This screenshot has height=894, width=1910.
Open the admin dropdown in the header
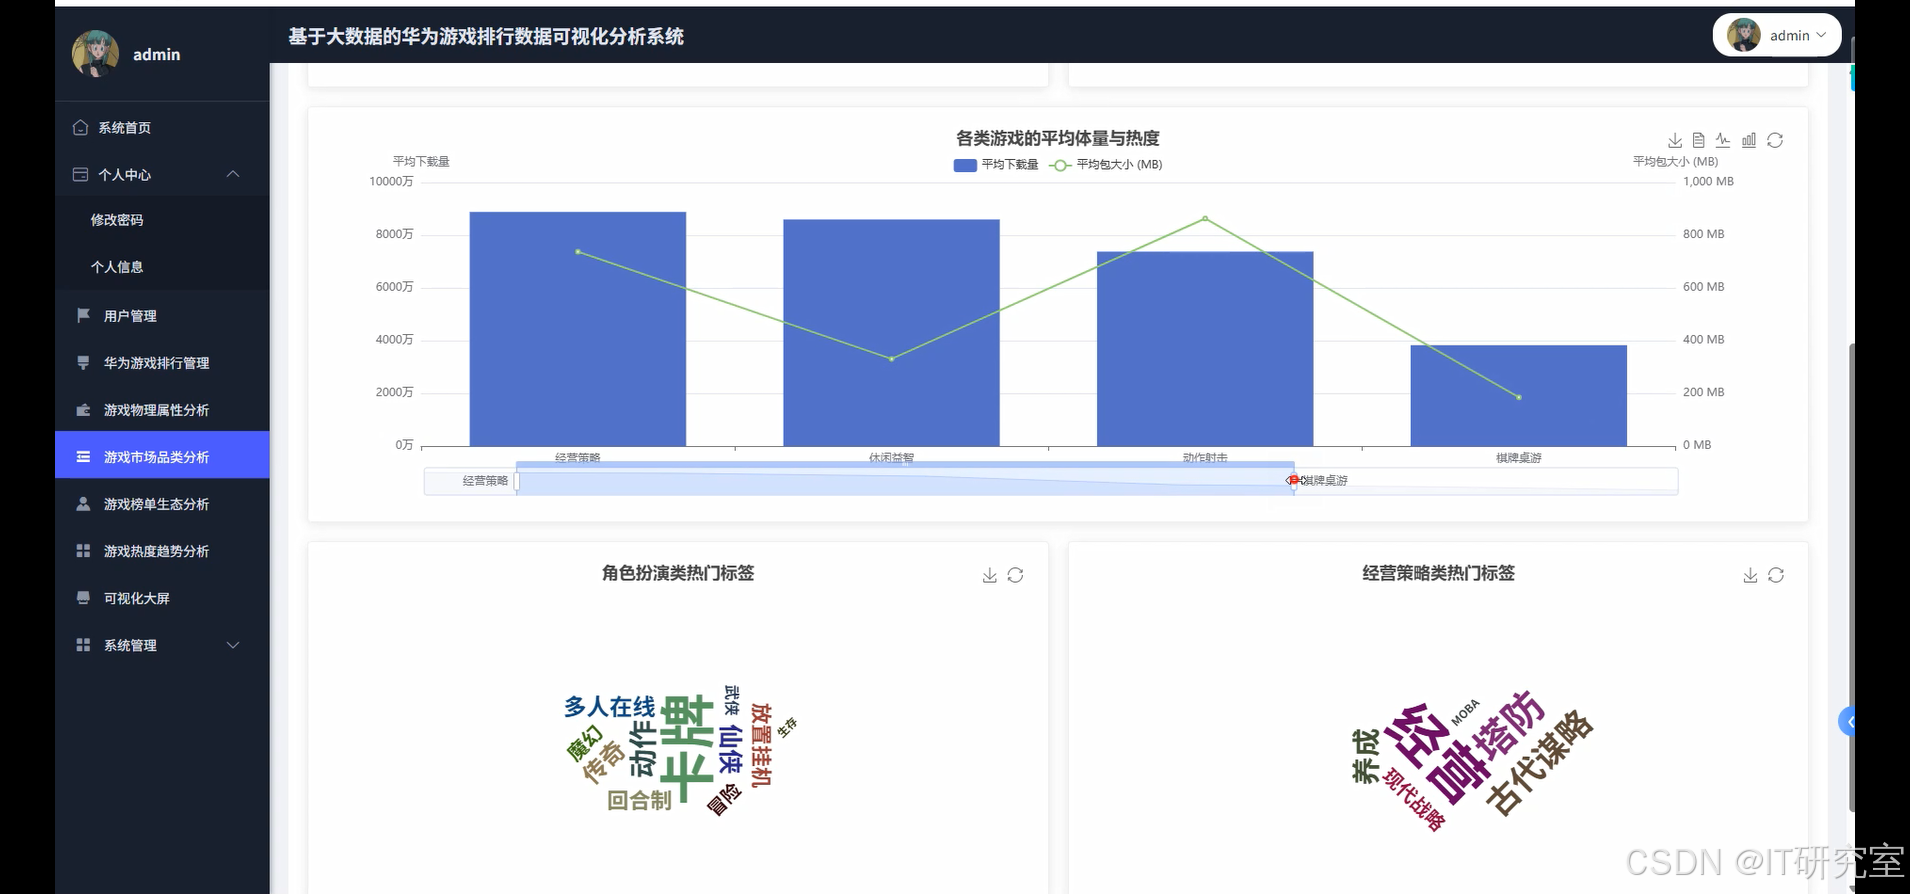coord(1777,35)
